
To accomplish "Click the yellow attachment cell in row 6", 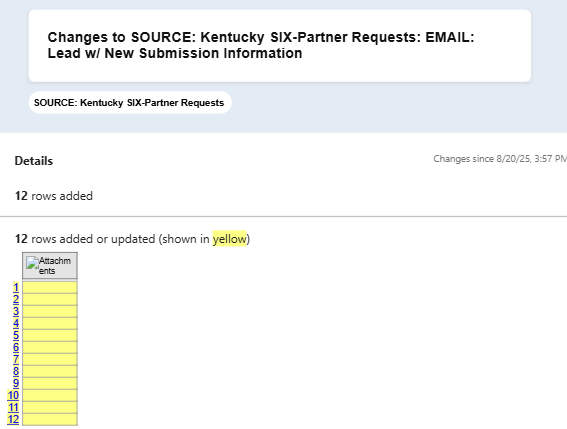I will (x=50, y=348).
